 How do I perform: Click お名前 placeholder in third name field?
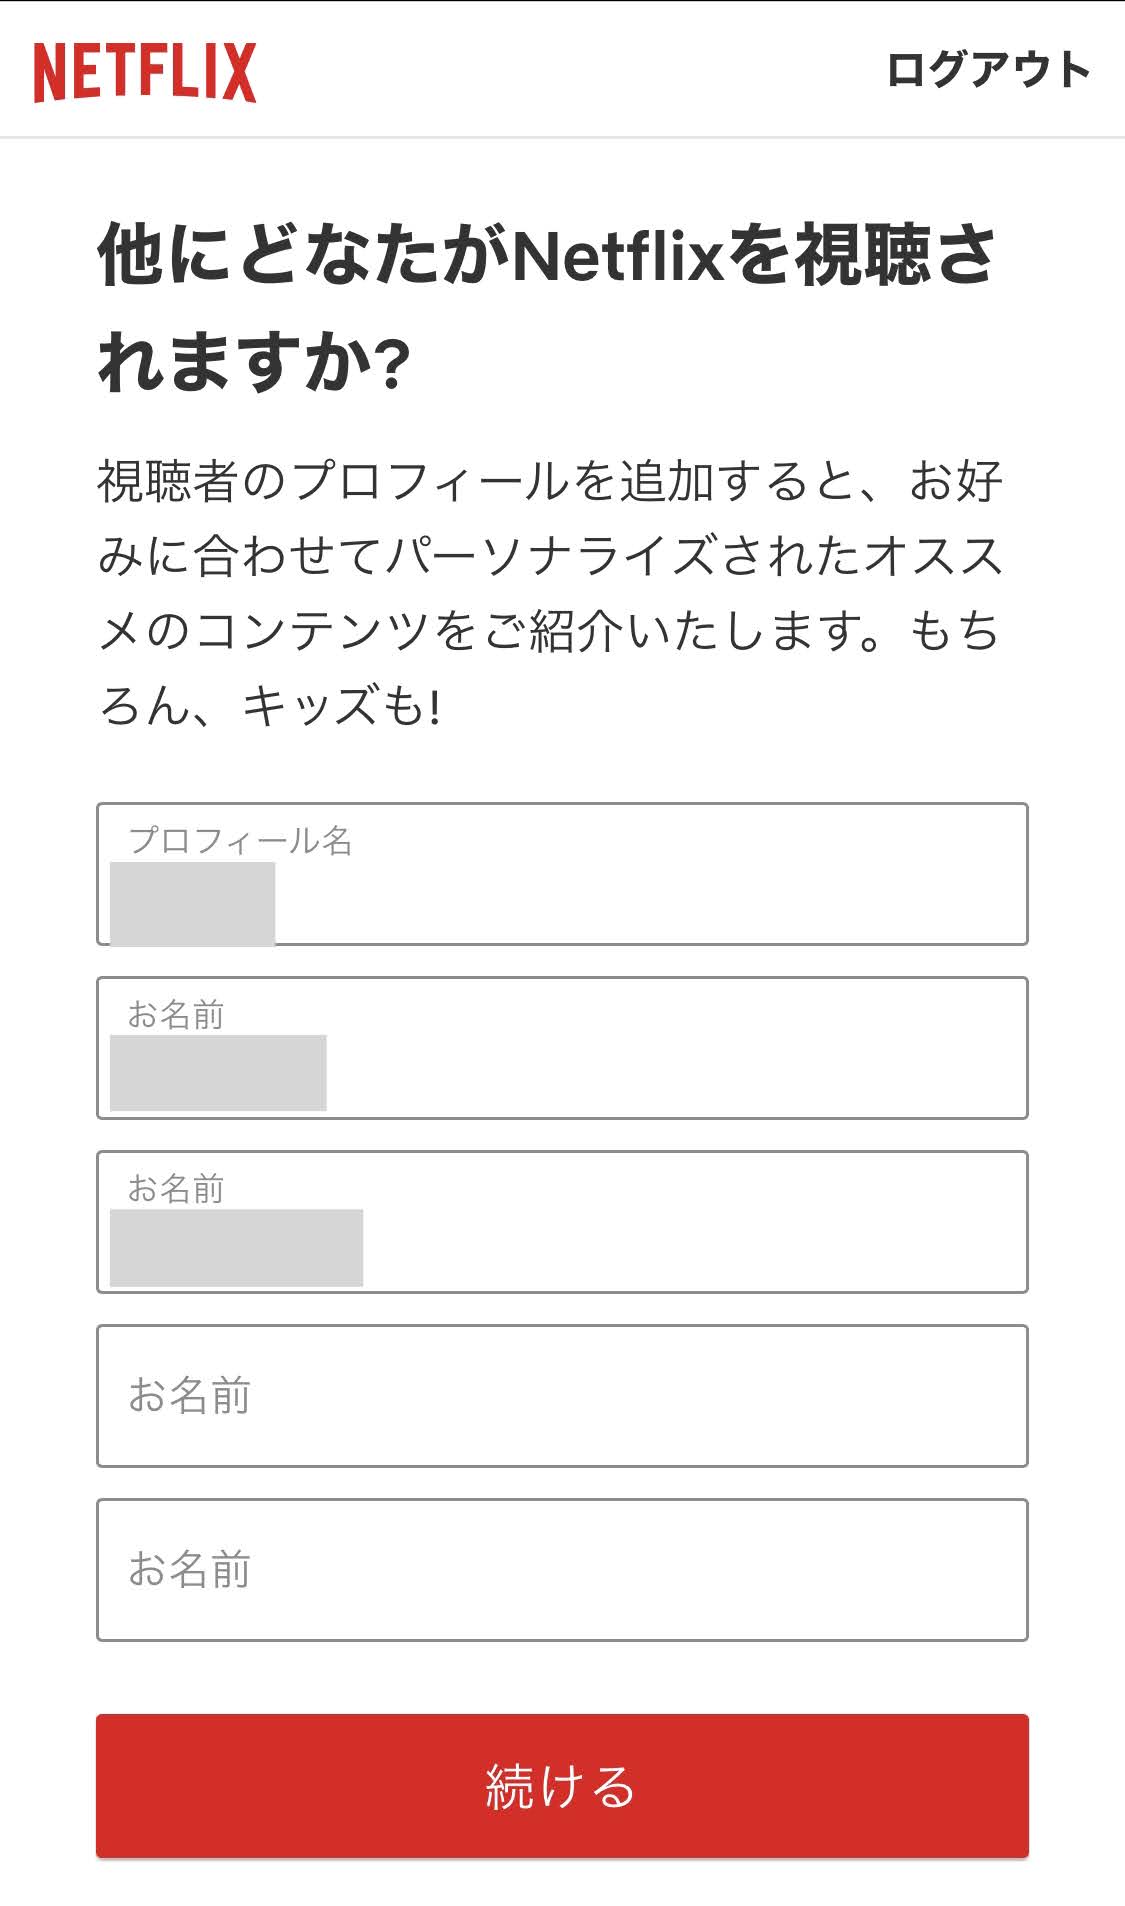coord(189,1396)
